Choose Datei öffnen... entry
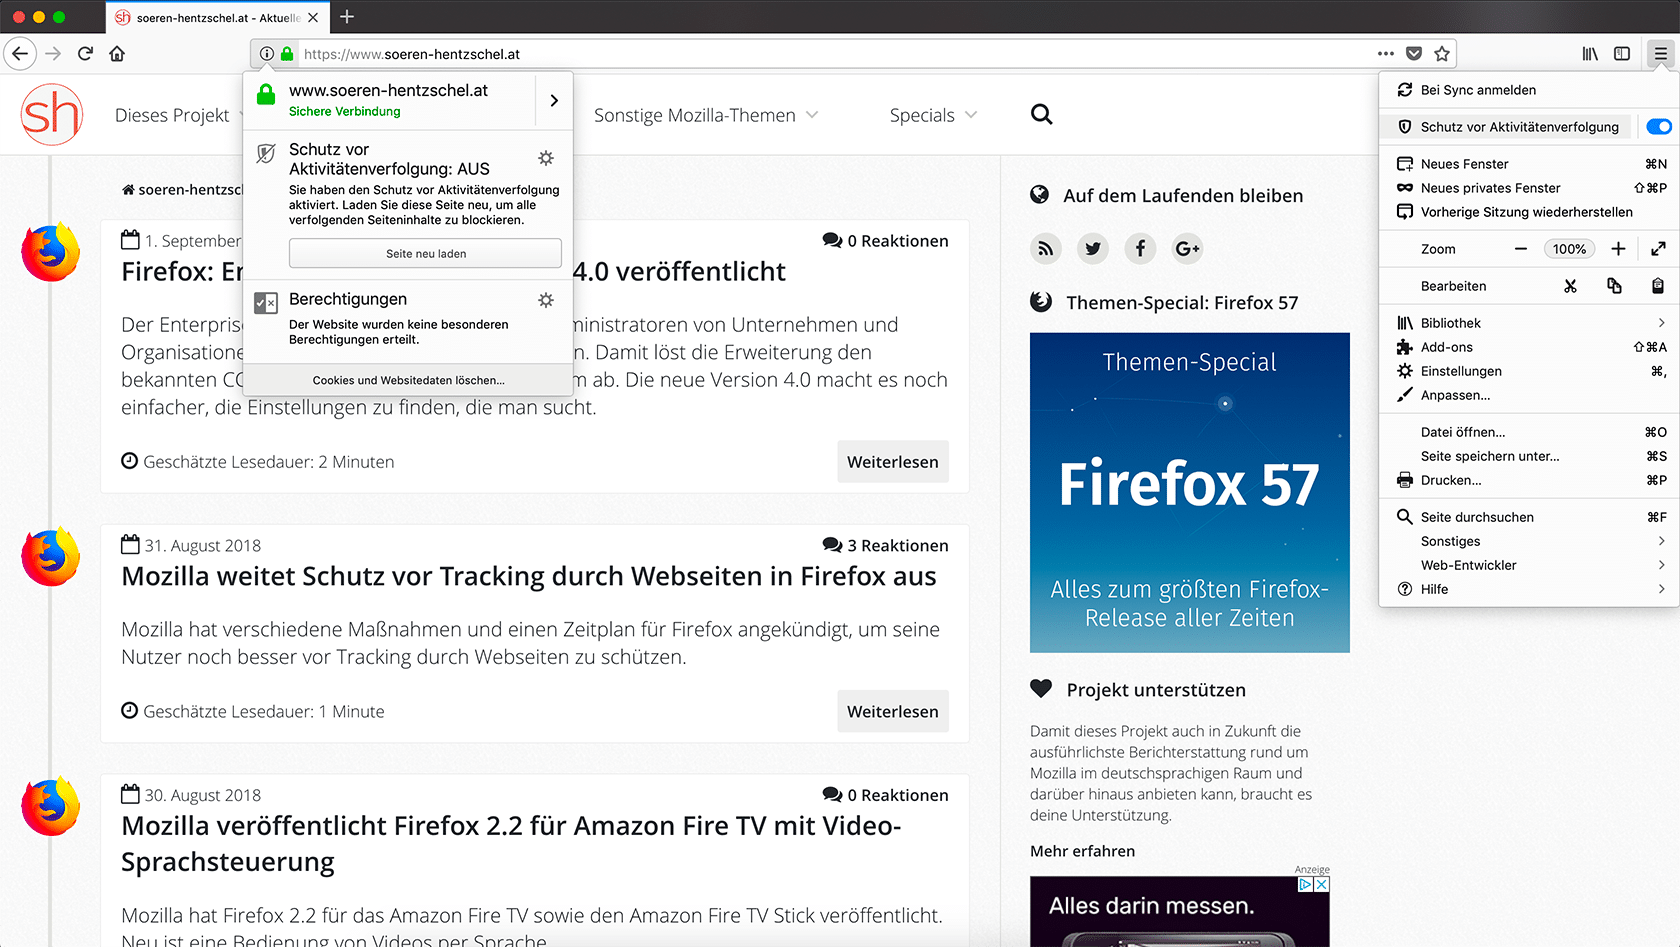This screenshot has height=947, width=1680. (x=1528, y=432)
